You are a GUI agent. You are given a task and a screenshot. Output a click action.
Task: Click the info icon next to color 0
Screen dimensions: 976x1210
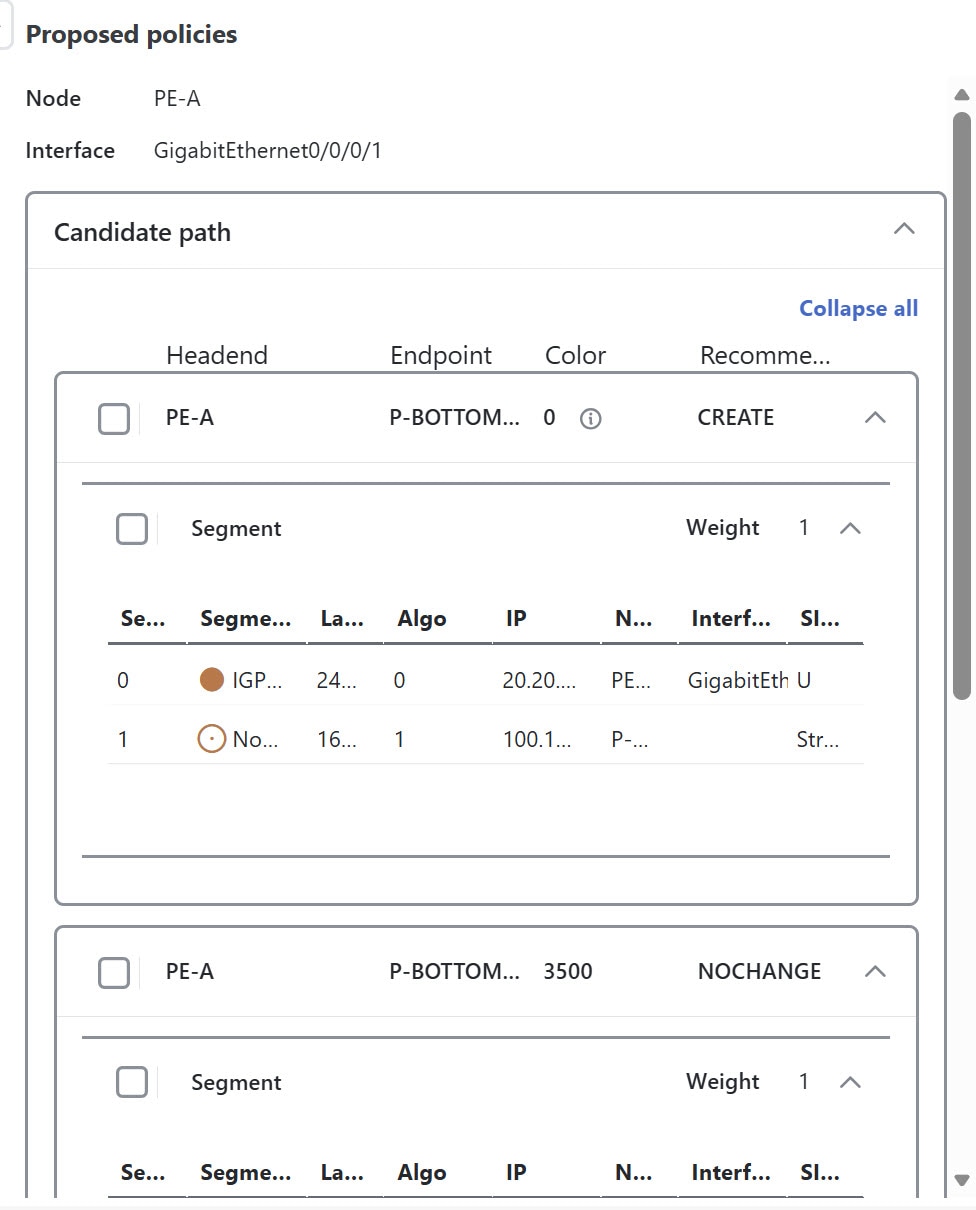(590, 418)
